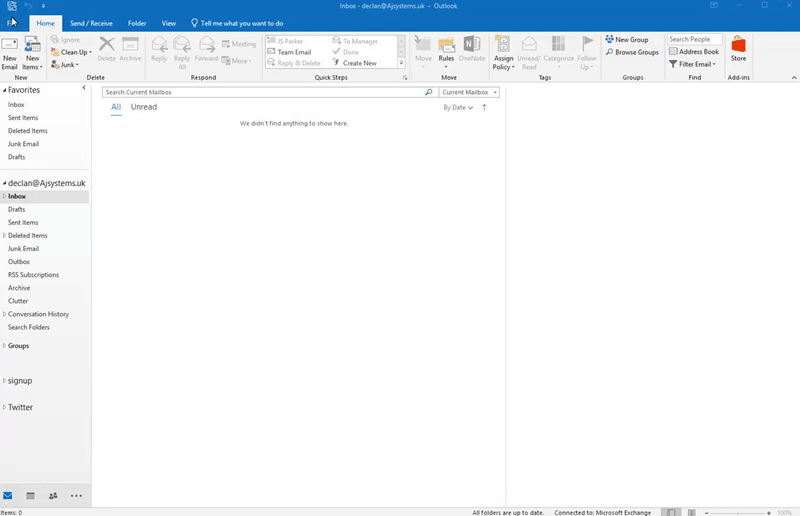Run the Team Email quick step

pyautogui.click(x=294, y=52)
